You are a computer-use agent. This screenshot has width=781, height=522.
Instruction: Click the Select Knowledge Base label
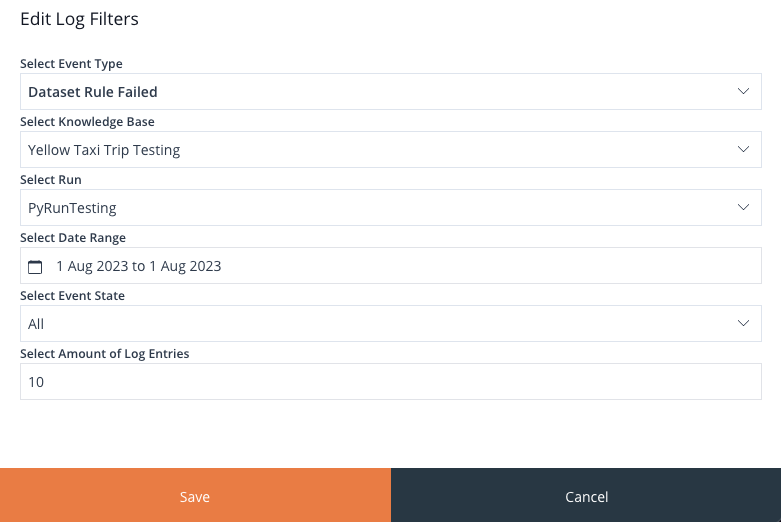(87, 122)
